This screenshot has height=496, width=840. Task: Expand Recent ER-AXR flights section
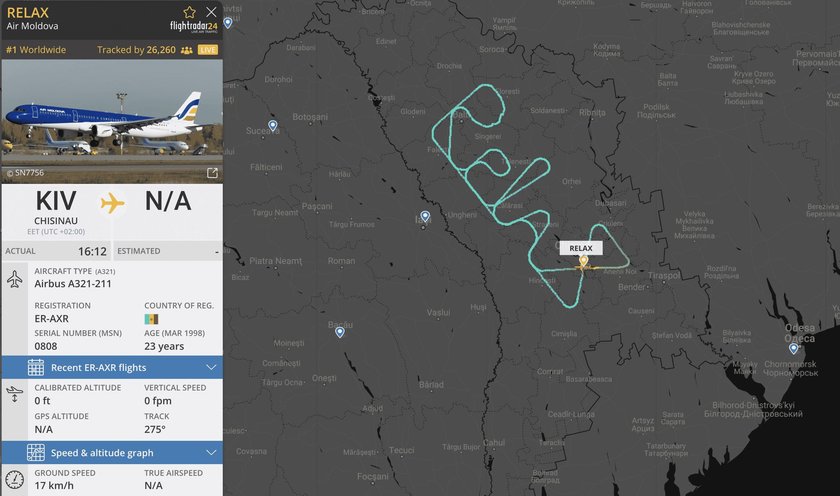(111, 367)
